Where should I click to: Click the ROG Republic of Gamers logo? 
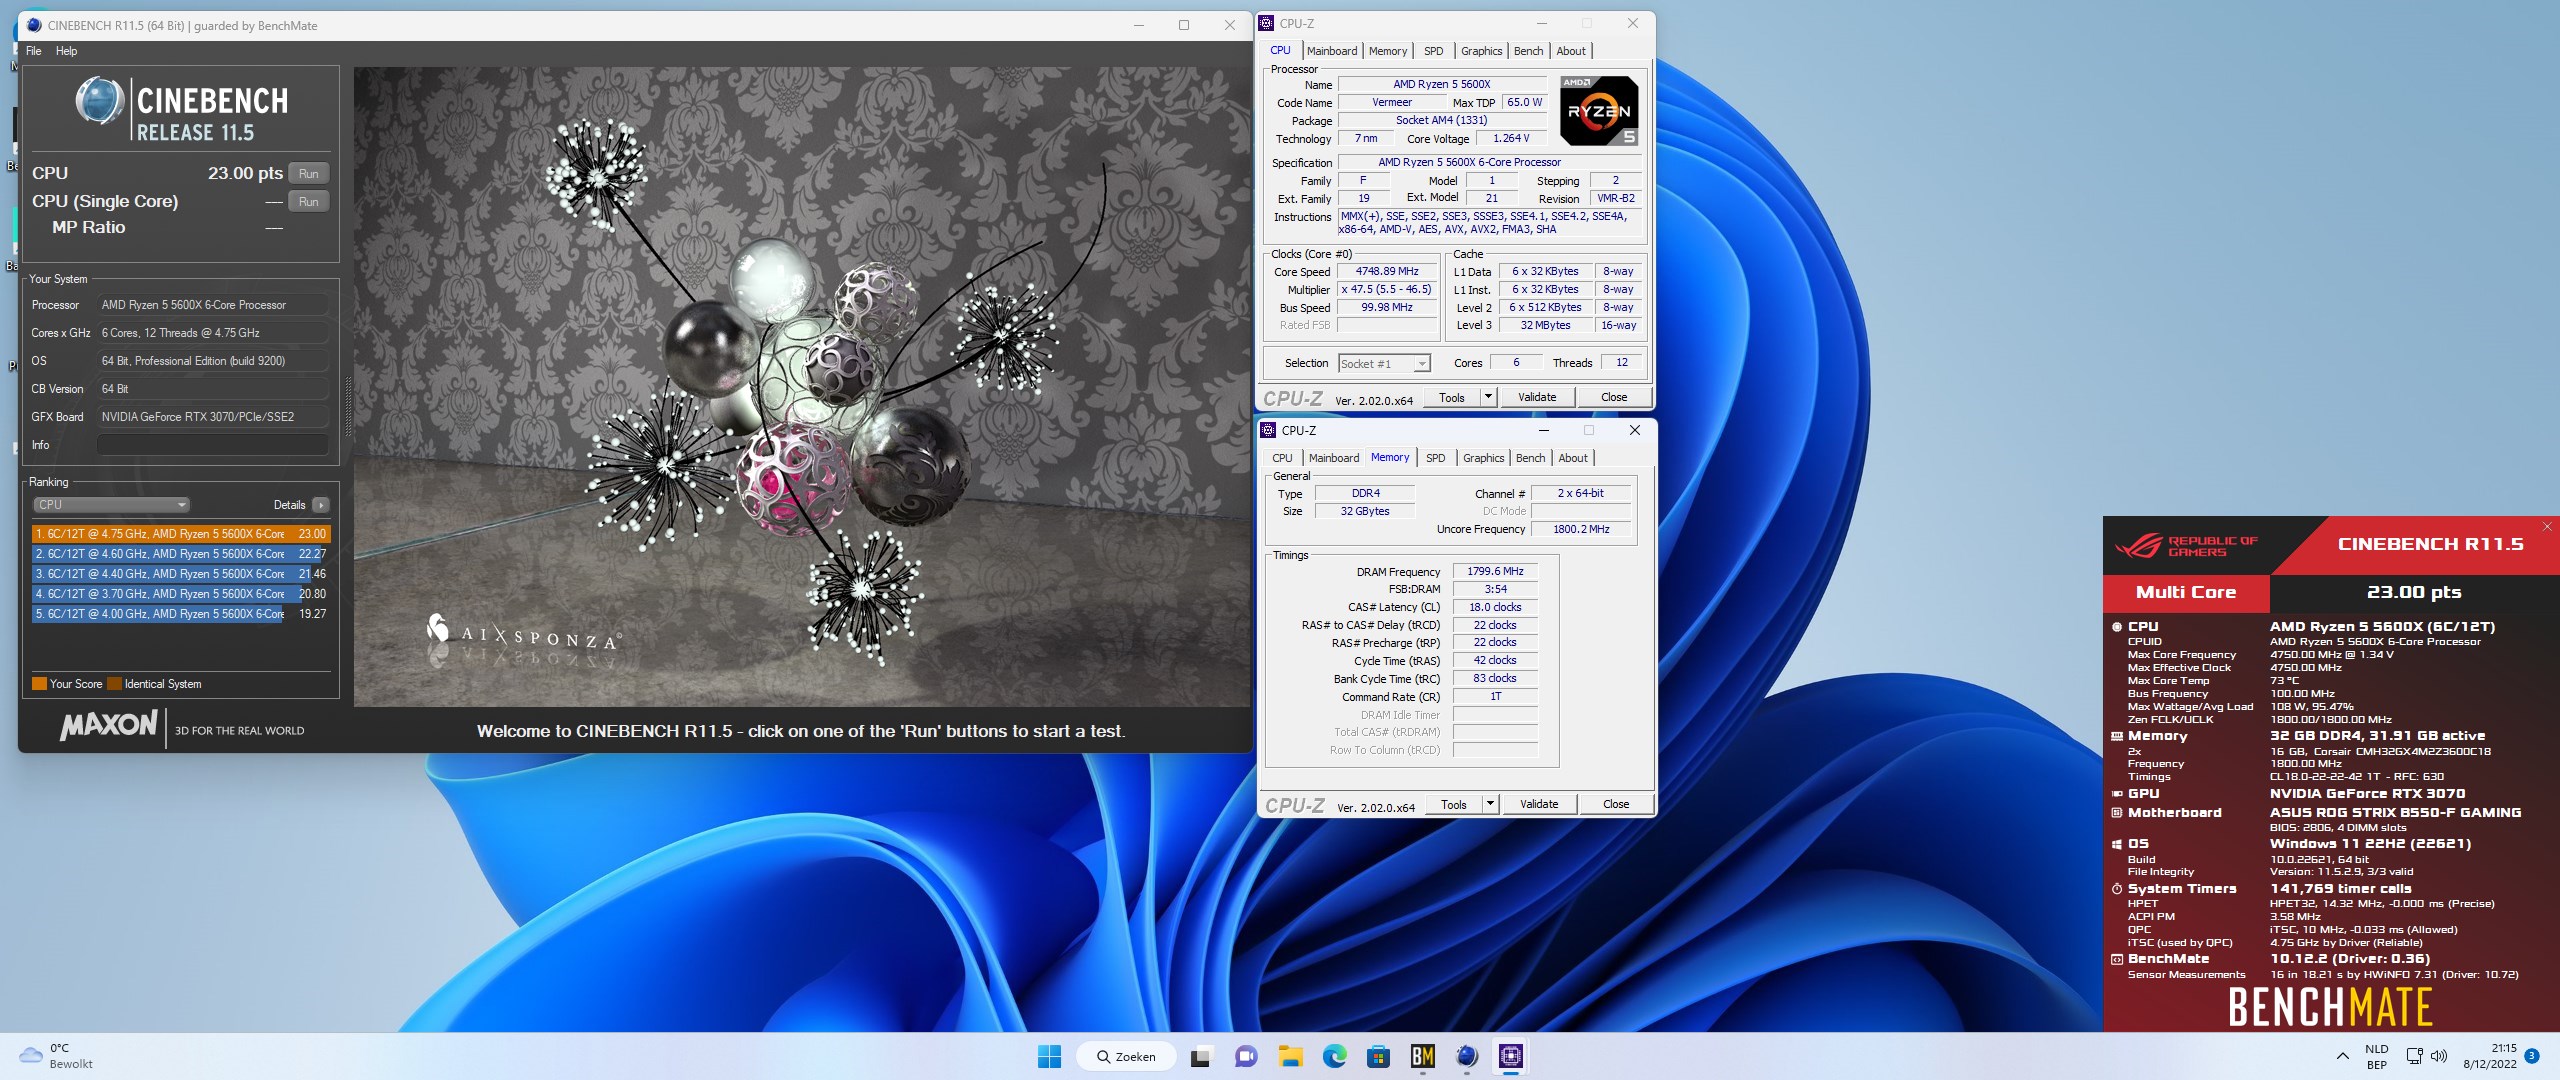[2186, 546]
